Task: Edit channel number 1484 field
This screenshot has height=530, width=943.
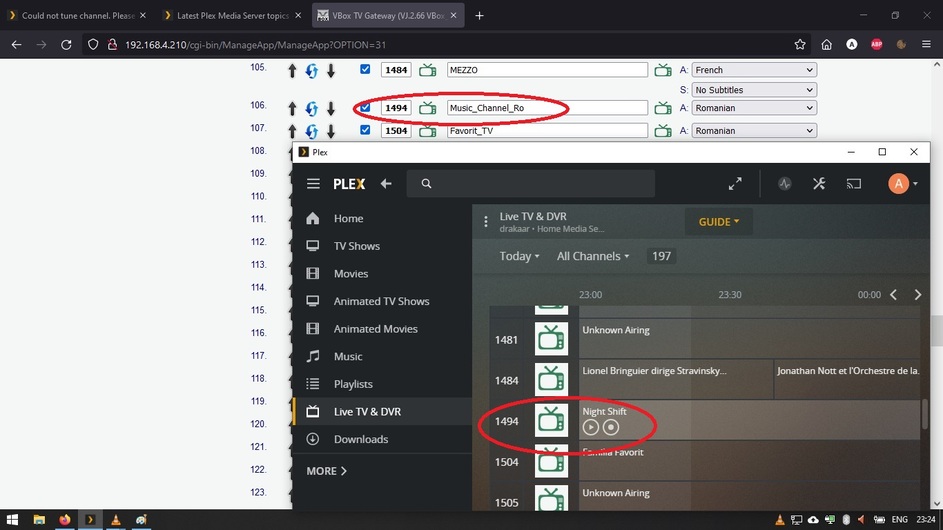Action: point(396,70)
